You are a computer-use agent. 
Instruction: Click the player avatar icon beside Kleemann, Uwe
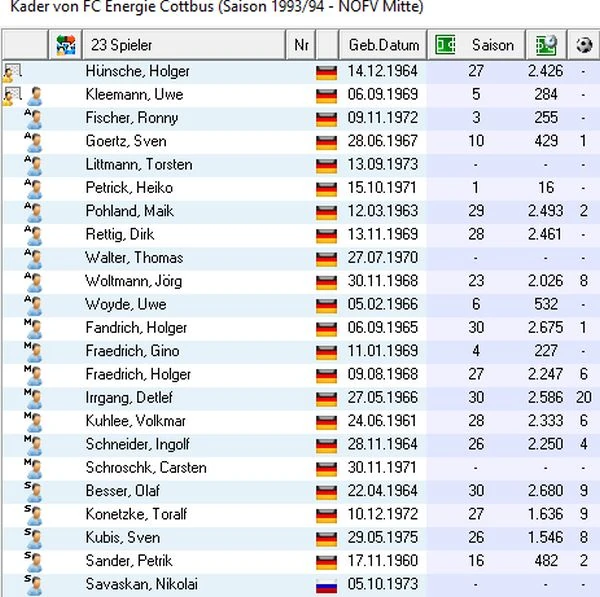(x=34, y=96)
